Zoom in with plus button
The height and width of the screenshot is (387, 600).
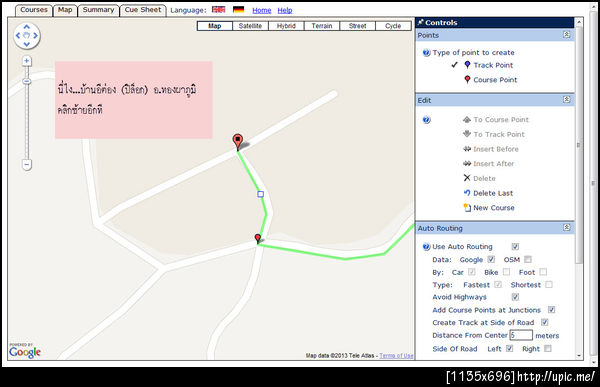pos(26,60)
